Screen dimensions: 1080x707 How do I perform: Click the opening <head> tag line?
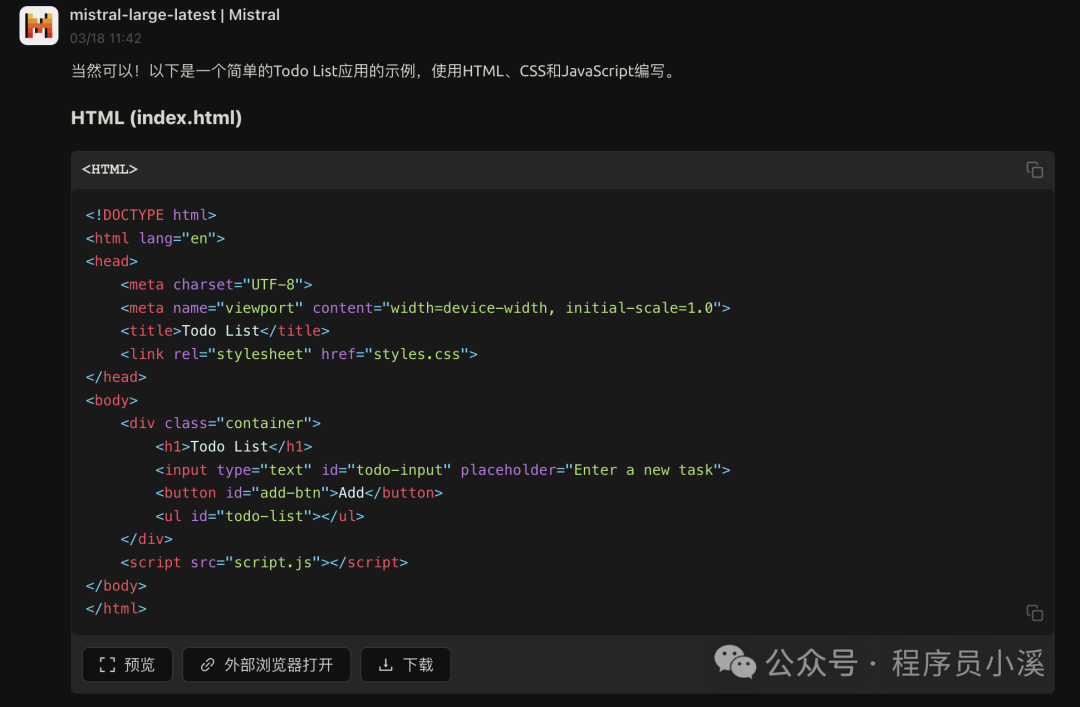[x=112, y=261]
